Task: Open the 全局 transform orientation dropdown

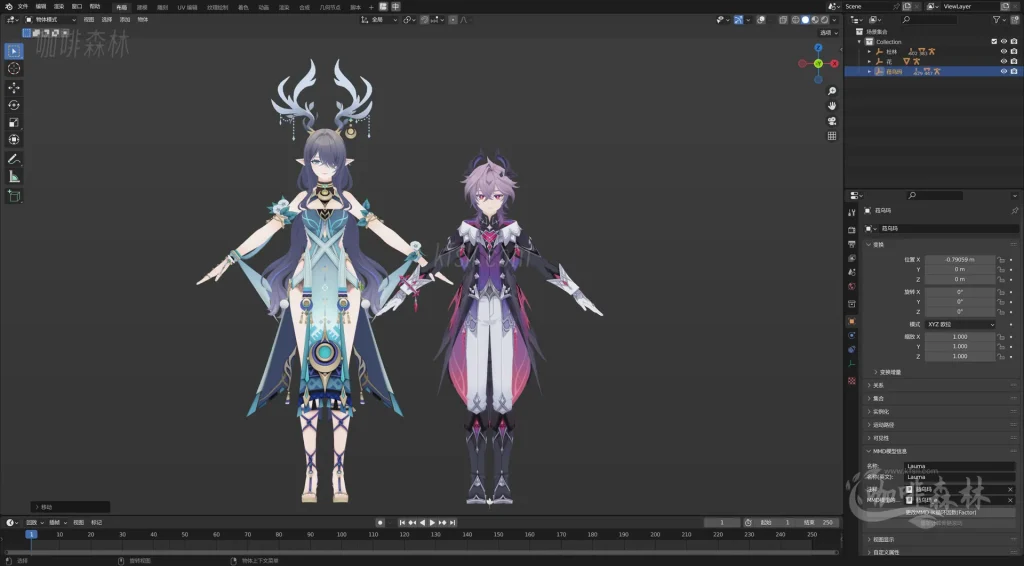Action: 379,20
